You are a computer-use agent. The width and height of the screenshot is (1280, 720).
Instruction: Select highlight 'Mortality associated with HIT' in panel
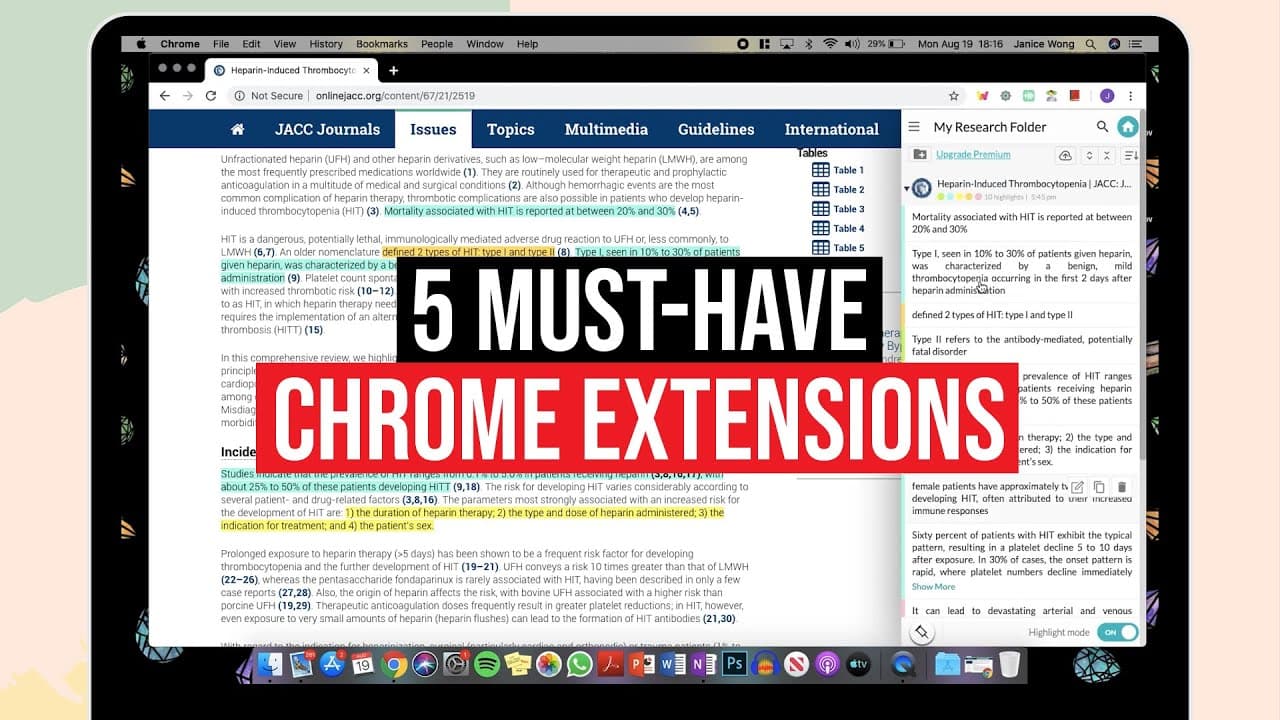coord(1022,223)
